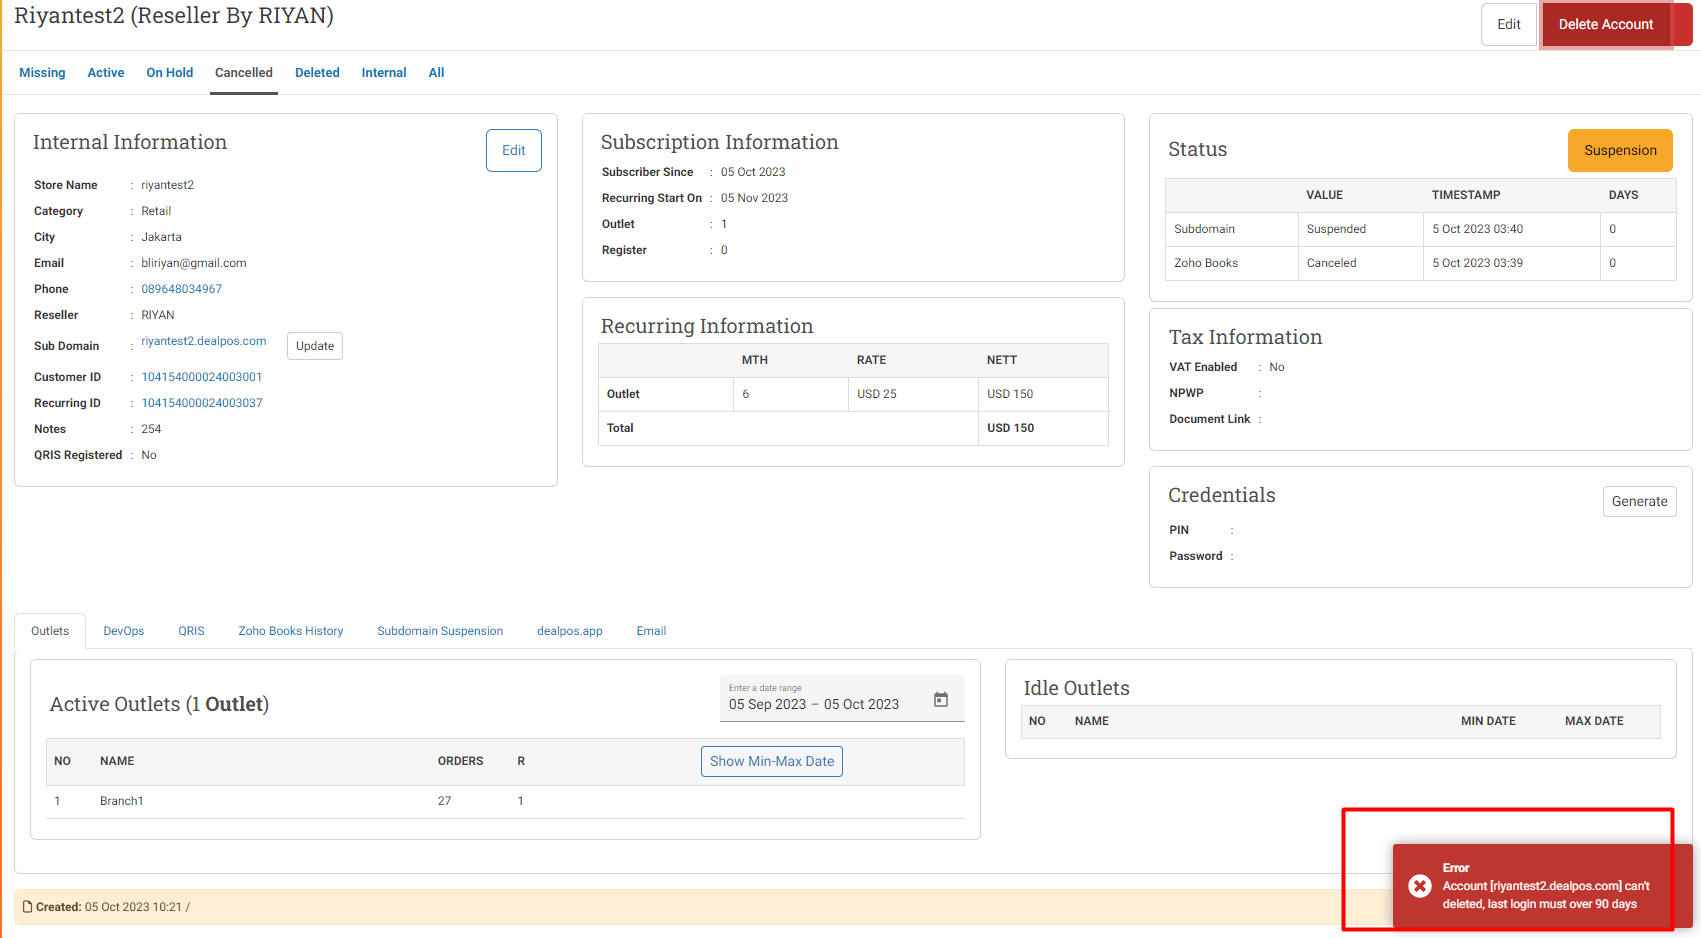
Task: Switch to the Internal tab
Action: pos(384,73)
